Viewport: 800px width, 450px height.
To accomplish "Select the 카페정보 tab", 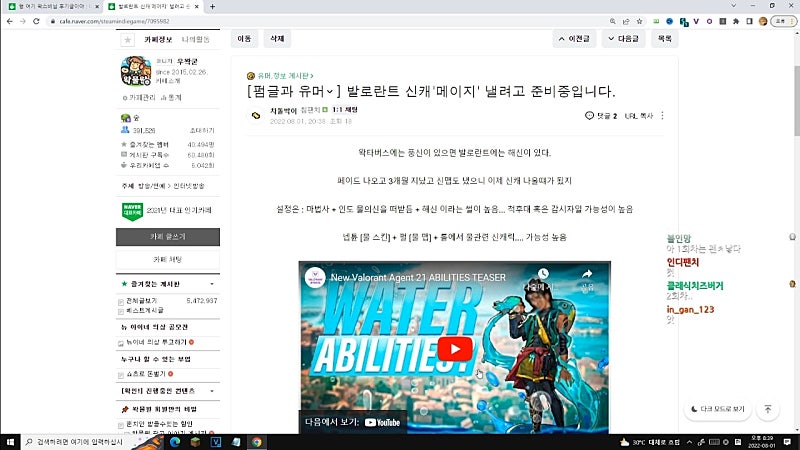I will pos(158,39).
